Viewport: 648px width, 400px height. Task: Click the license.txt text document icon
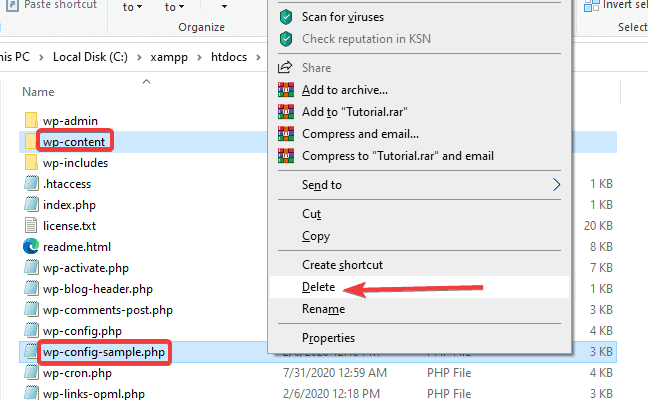point(31,226)
